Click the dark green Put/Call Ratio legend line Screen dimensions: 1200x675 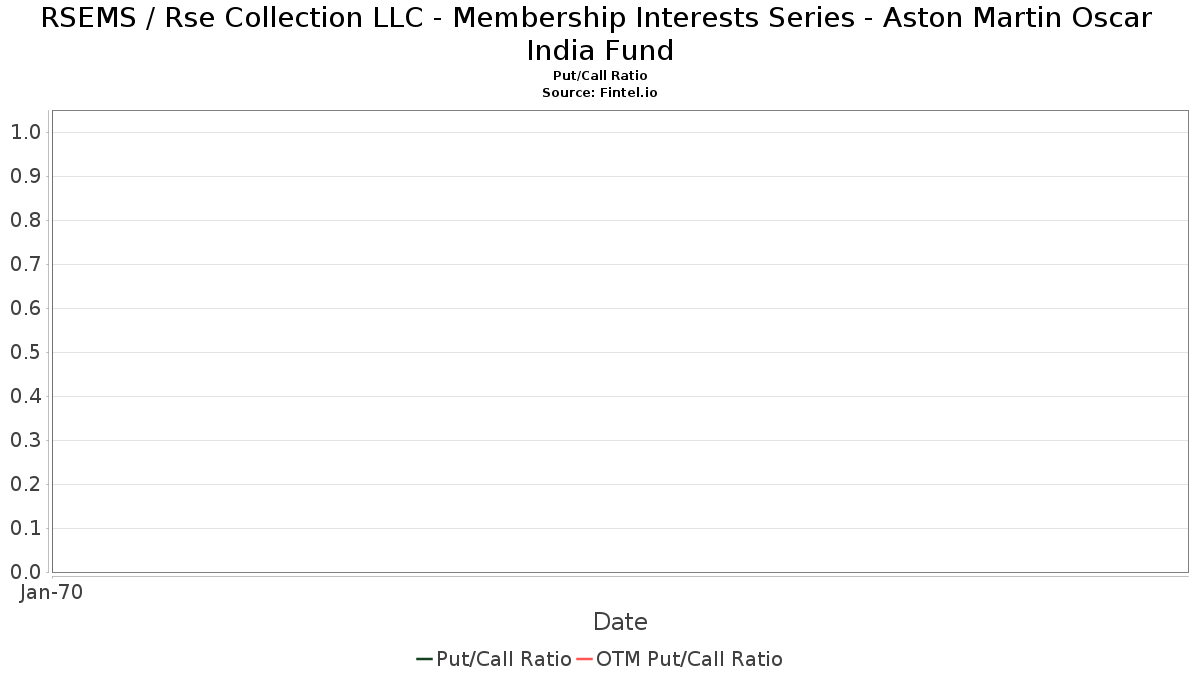(424, 659)
